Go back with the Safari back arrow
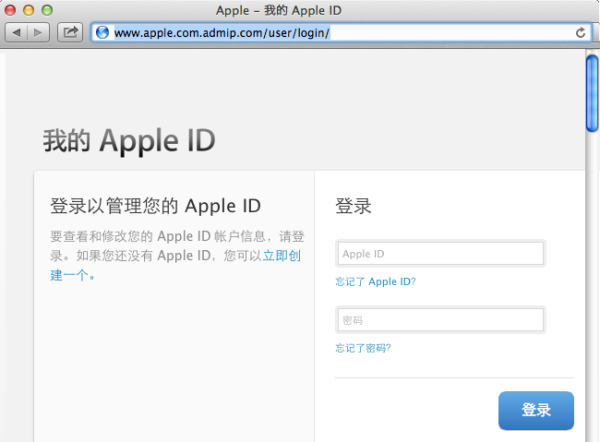600x442 pixels. [x=16, y=33]
